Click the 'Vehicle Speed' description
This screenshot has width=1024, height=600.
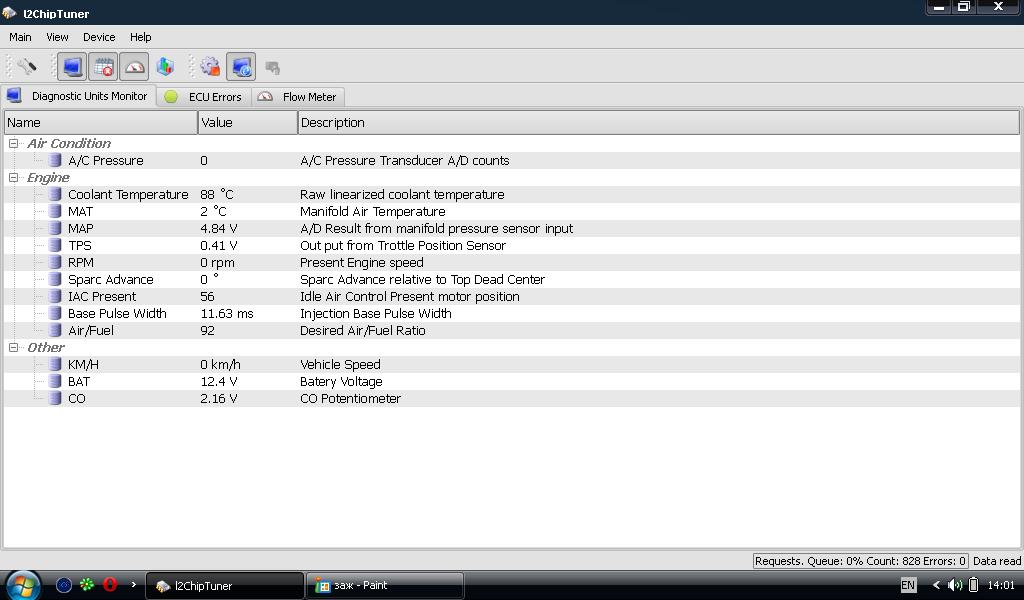pos(340,364)
